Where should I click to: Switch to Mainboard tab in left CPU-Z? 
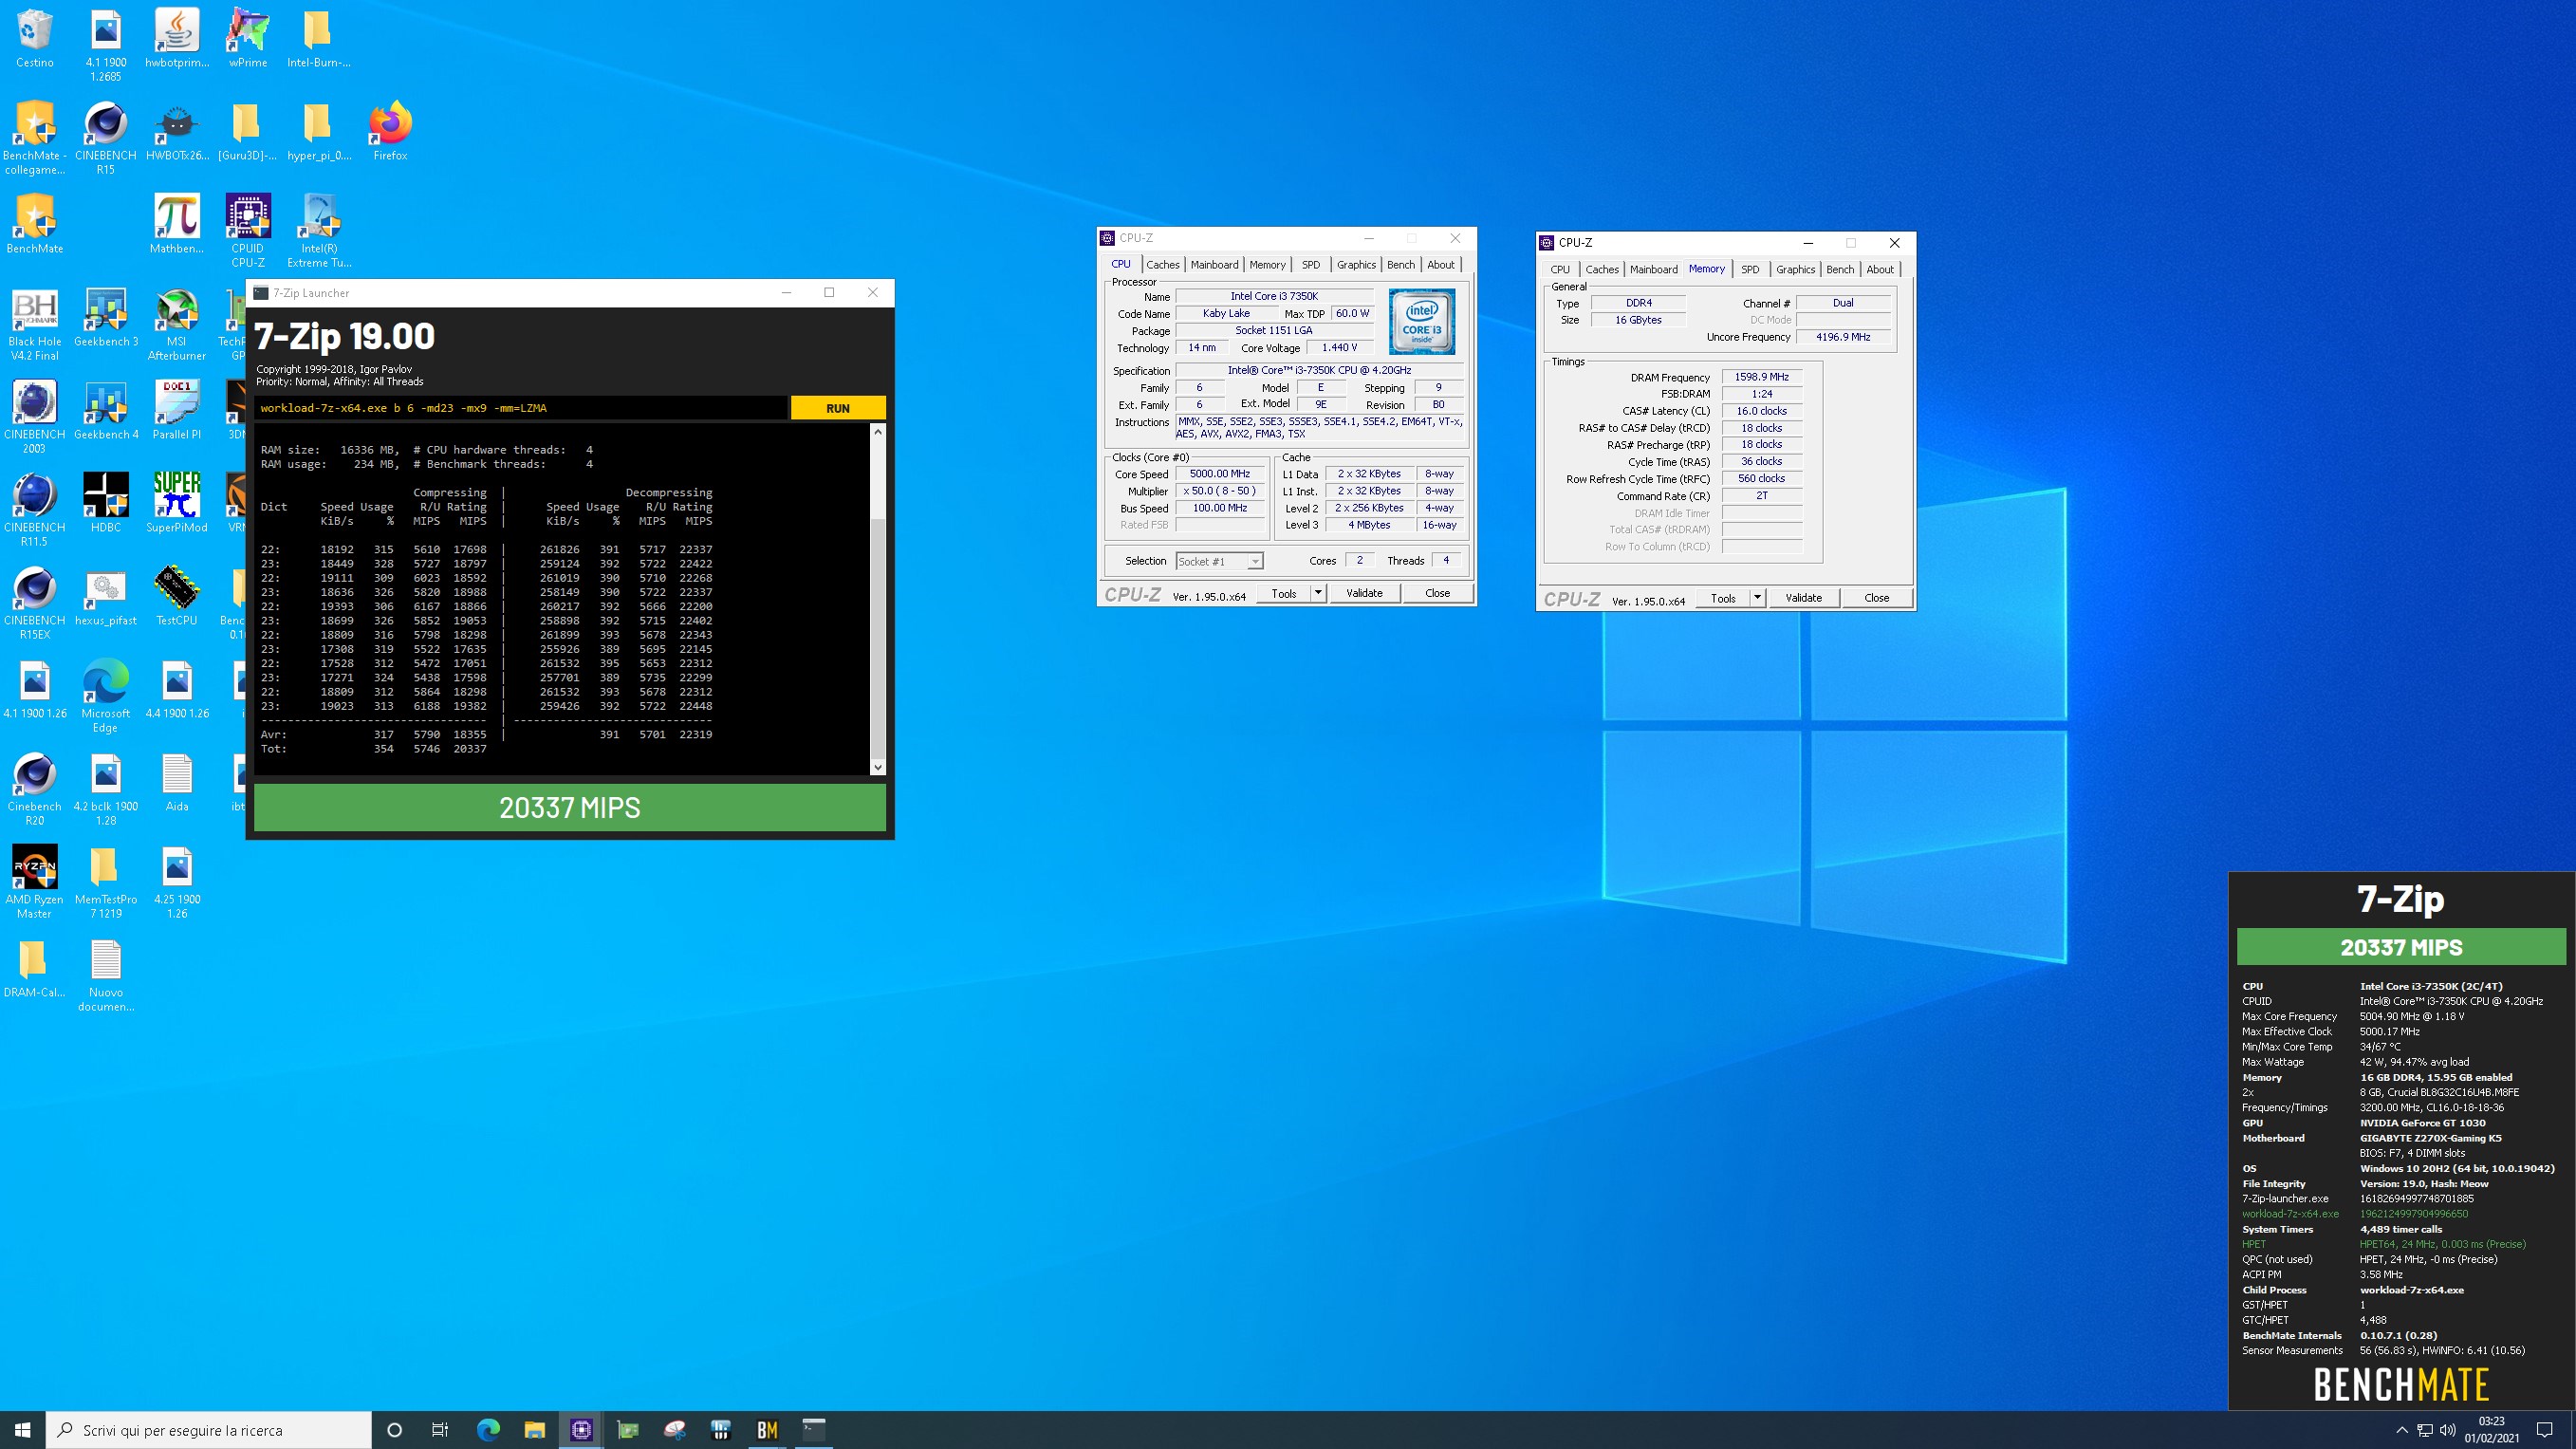[1214, 264]
